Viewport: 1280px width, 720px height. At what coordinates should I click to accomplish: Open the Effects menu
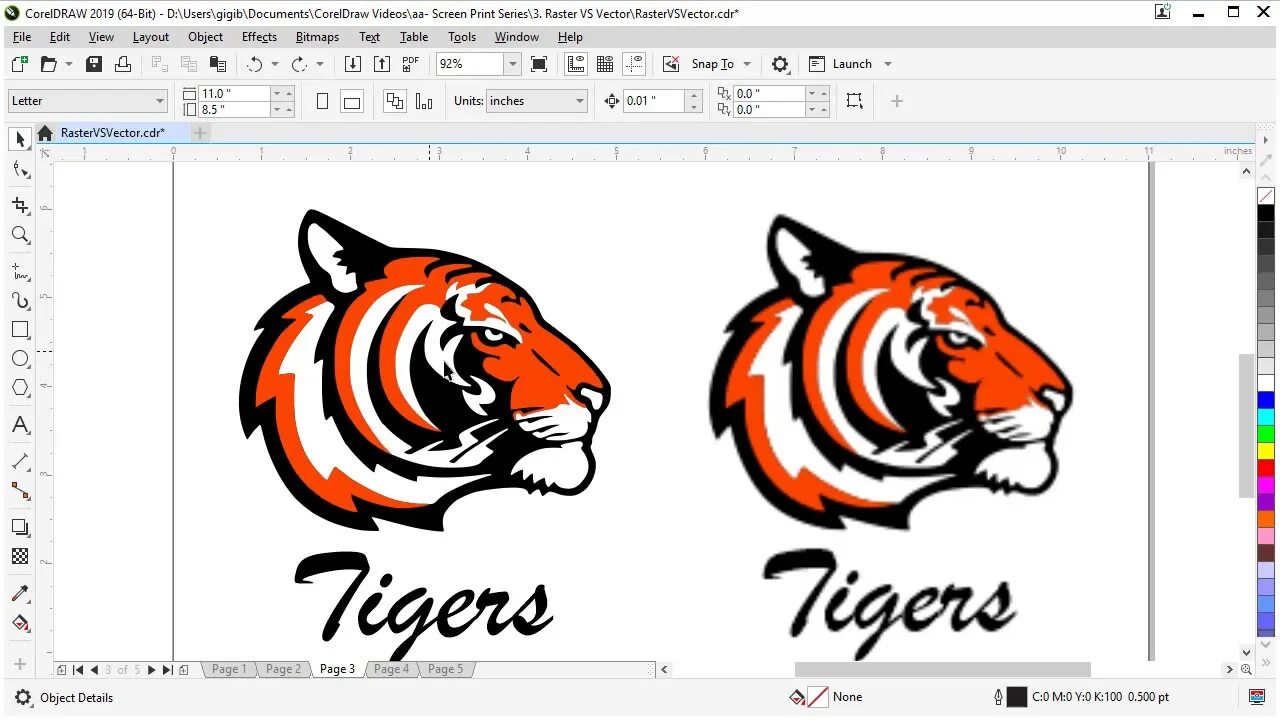click(x=259, y=37)
